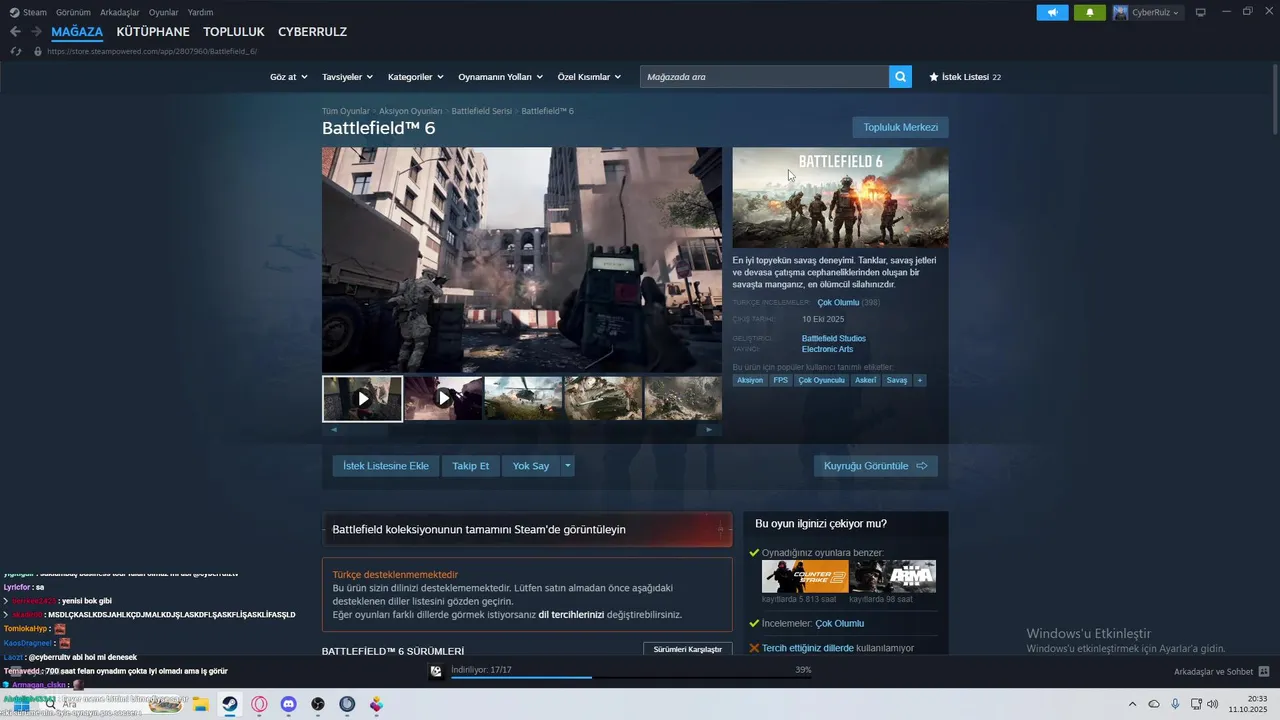Expand more tags with the plus button
1280x720 pixels.
click(919, 380)
